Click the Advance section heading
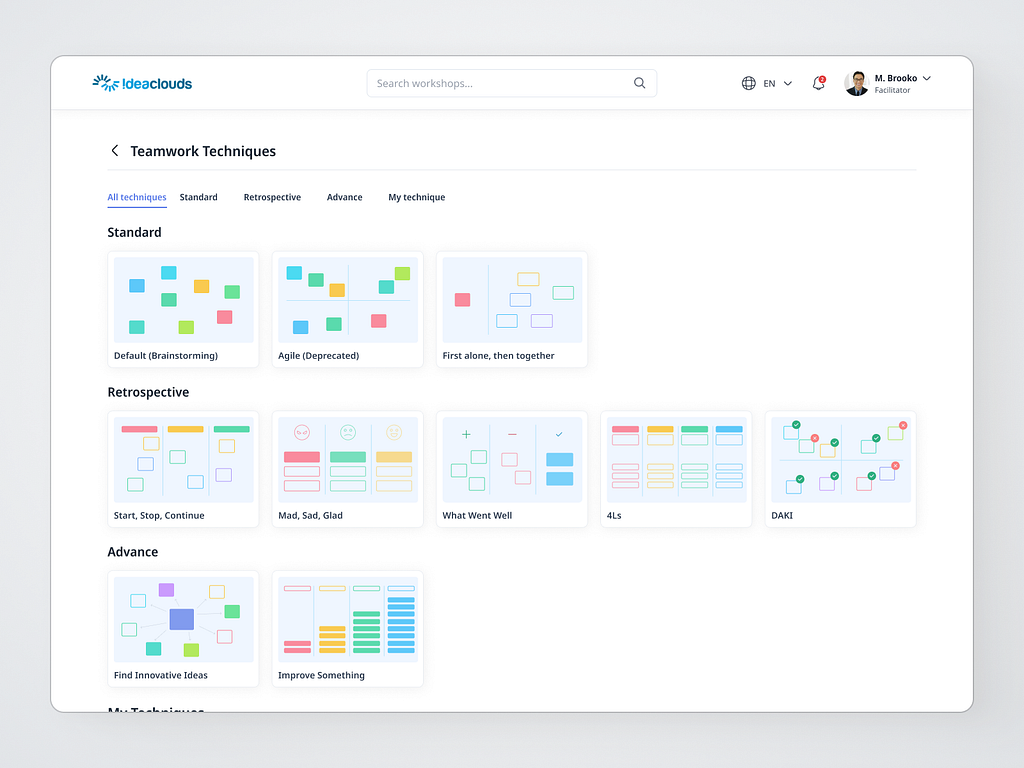Screen dimensions: 1024x768 133,552
